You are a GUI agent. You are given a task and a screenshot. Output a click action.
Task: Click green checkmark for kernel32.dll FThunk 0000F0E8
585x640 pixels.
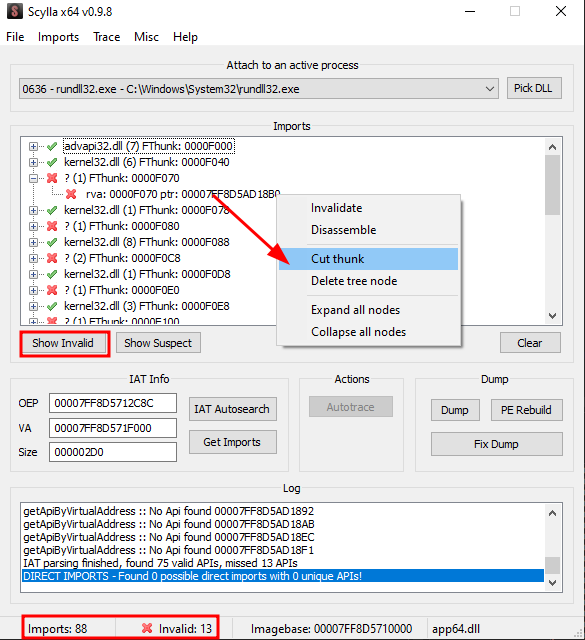(52, 306)
